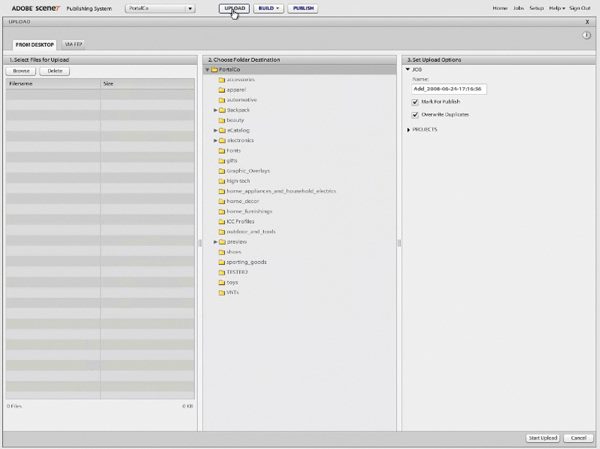Sort file list by the Size column header
Viewport: 600px width, 449px height.
[x=146, y=85]
